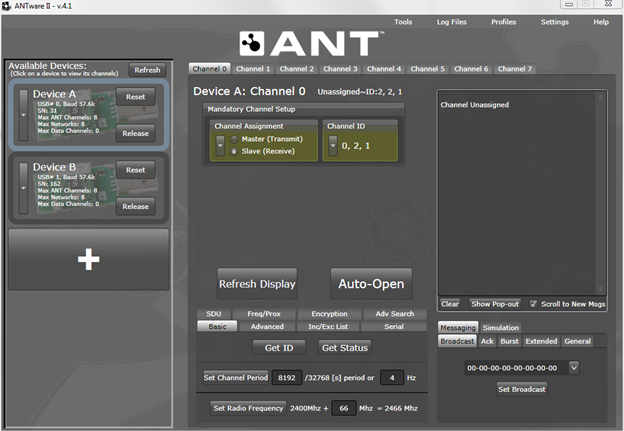Click the channel period 8192 field
The height and width of the screenshot is (431, 624).
click(x=287, y=378)
